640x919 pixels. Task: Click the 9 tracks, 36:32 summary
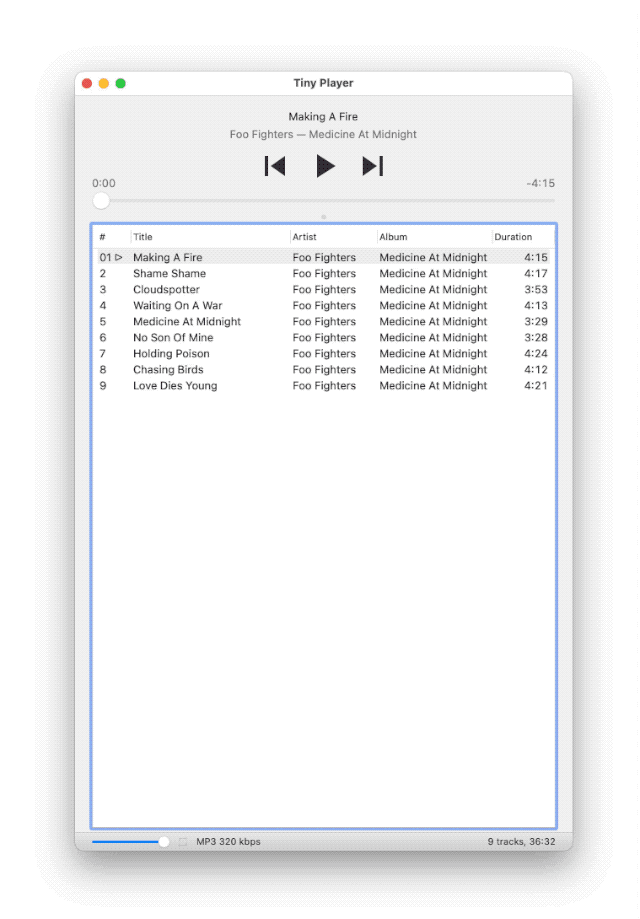pos(521,842)
